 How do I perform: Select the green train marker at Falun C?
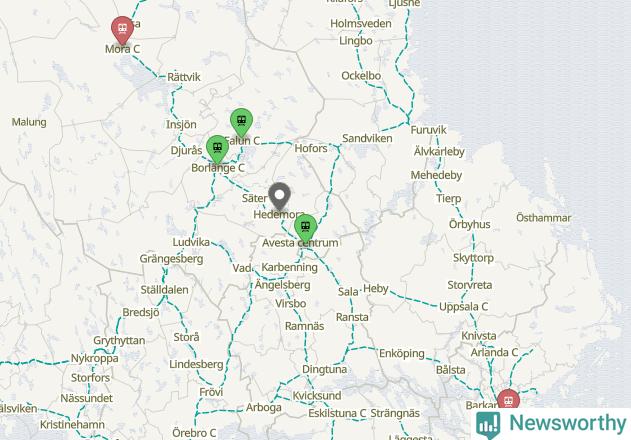(x=241, y=122)
